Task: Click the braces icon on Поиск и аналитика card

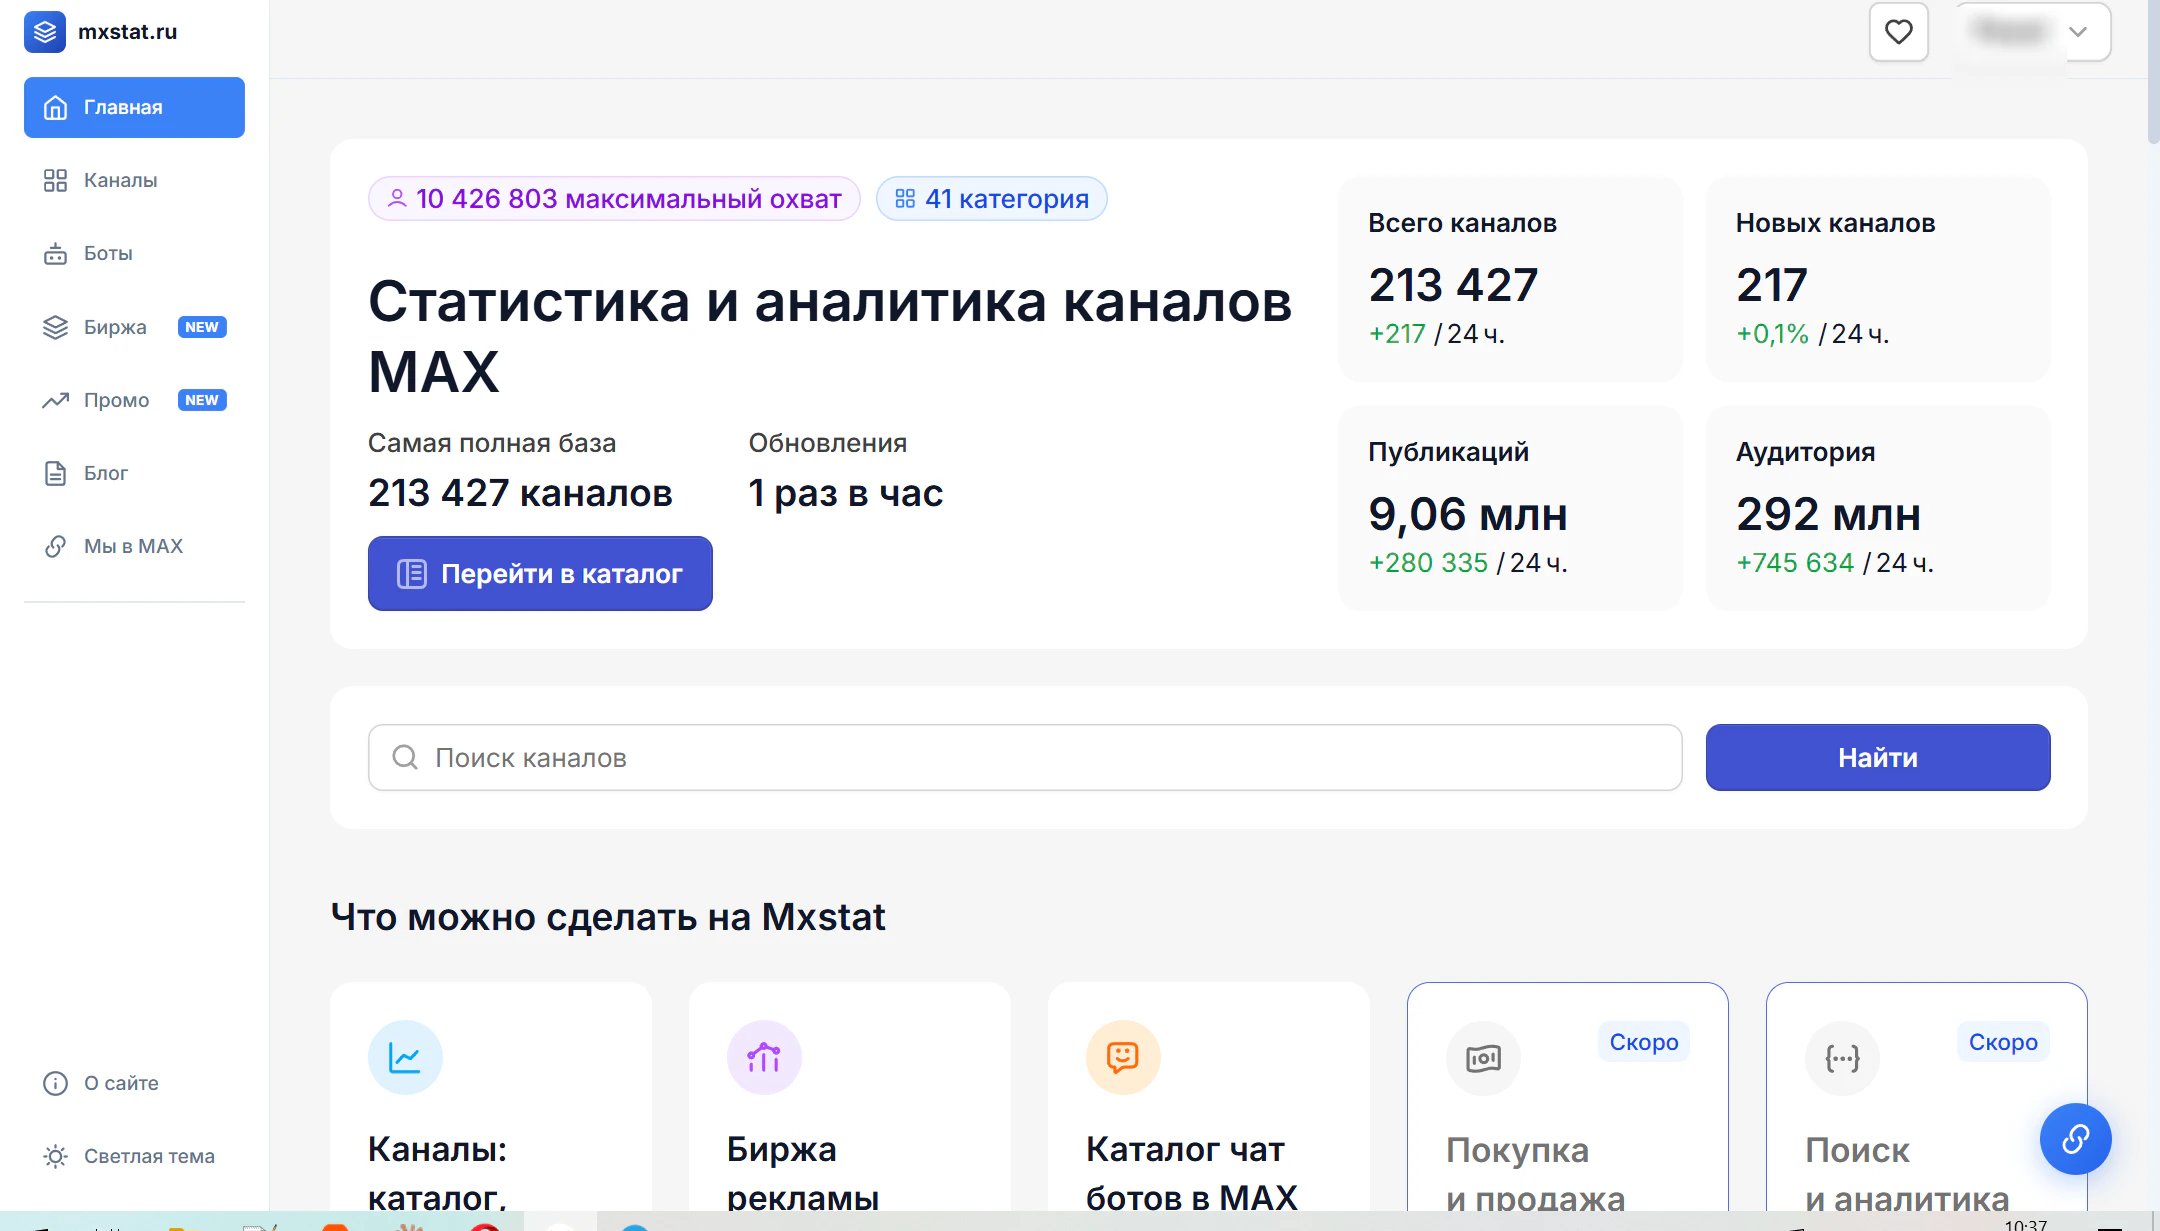Action: pos(1842,1058)
